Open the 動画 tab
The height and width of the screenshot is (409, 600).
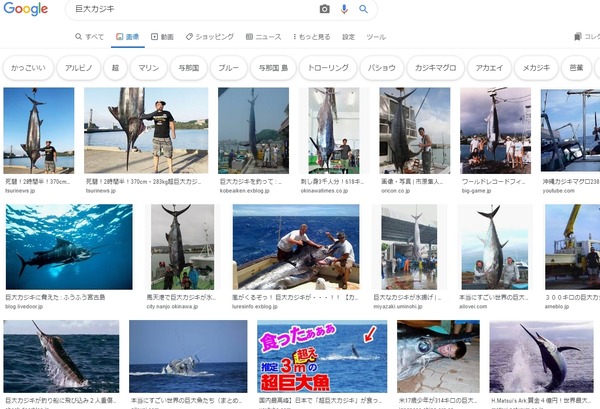tap(162, 37)
